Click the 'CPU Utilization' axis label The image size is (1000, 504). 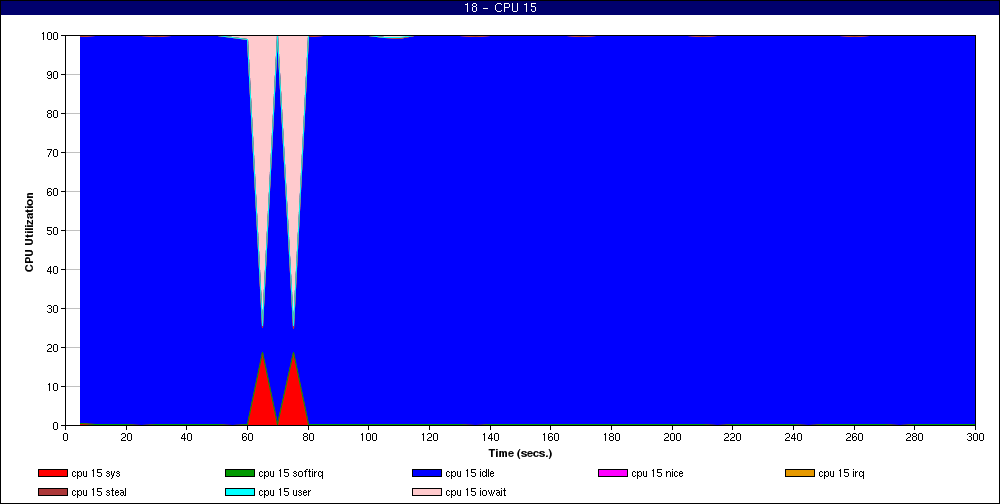[29, 232]
